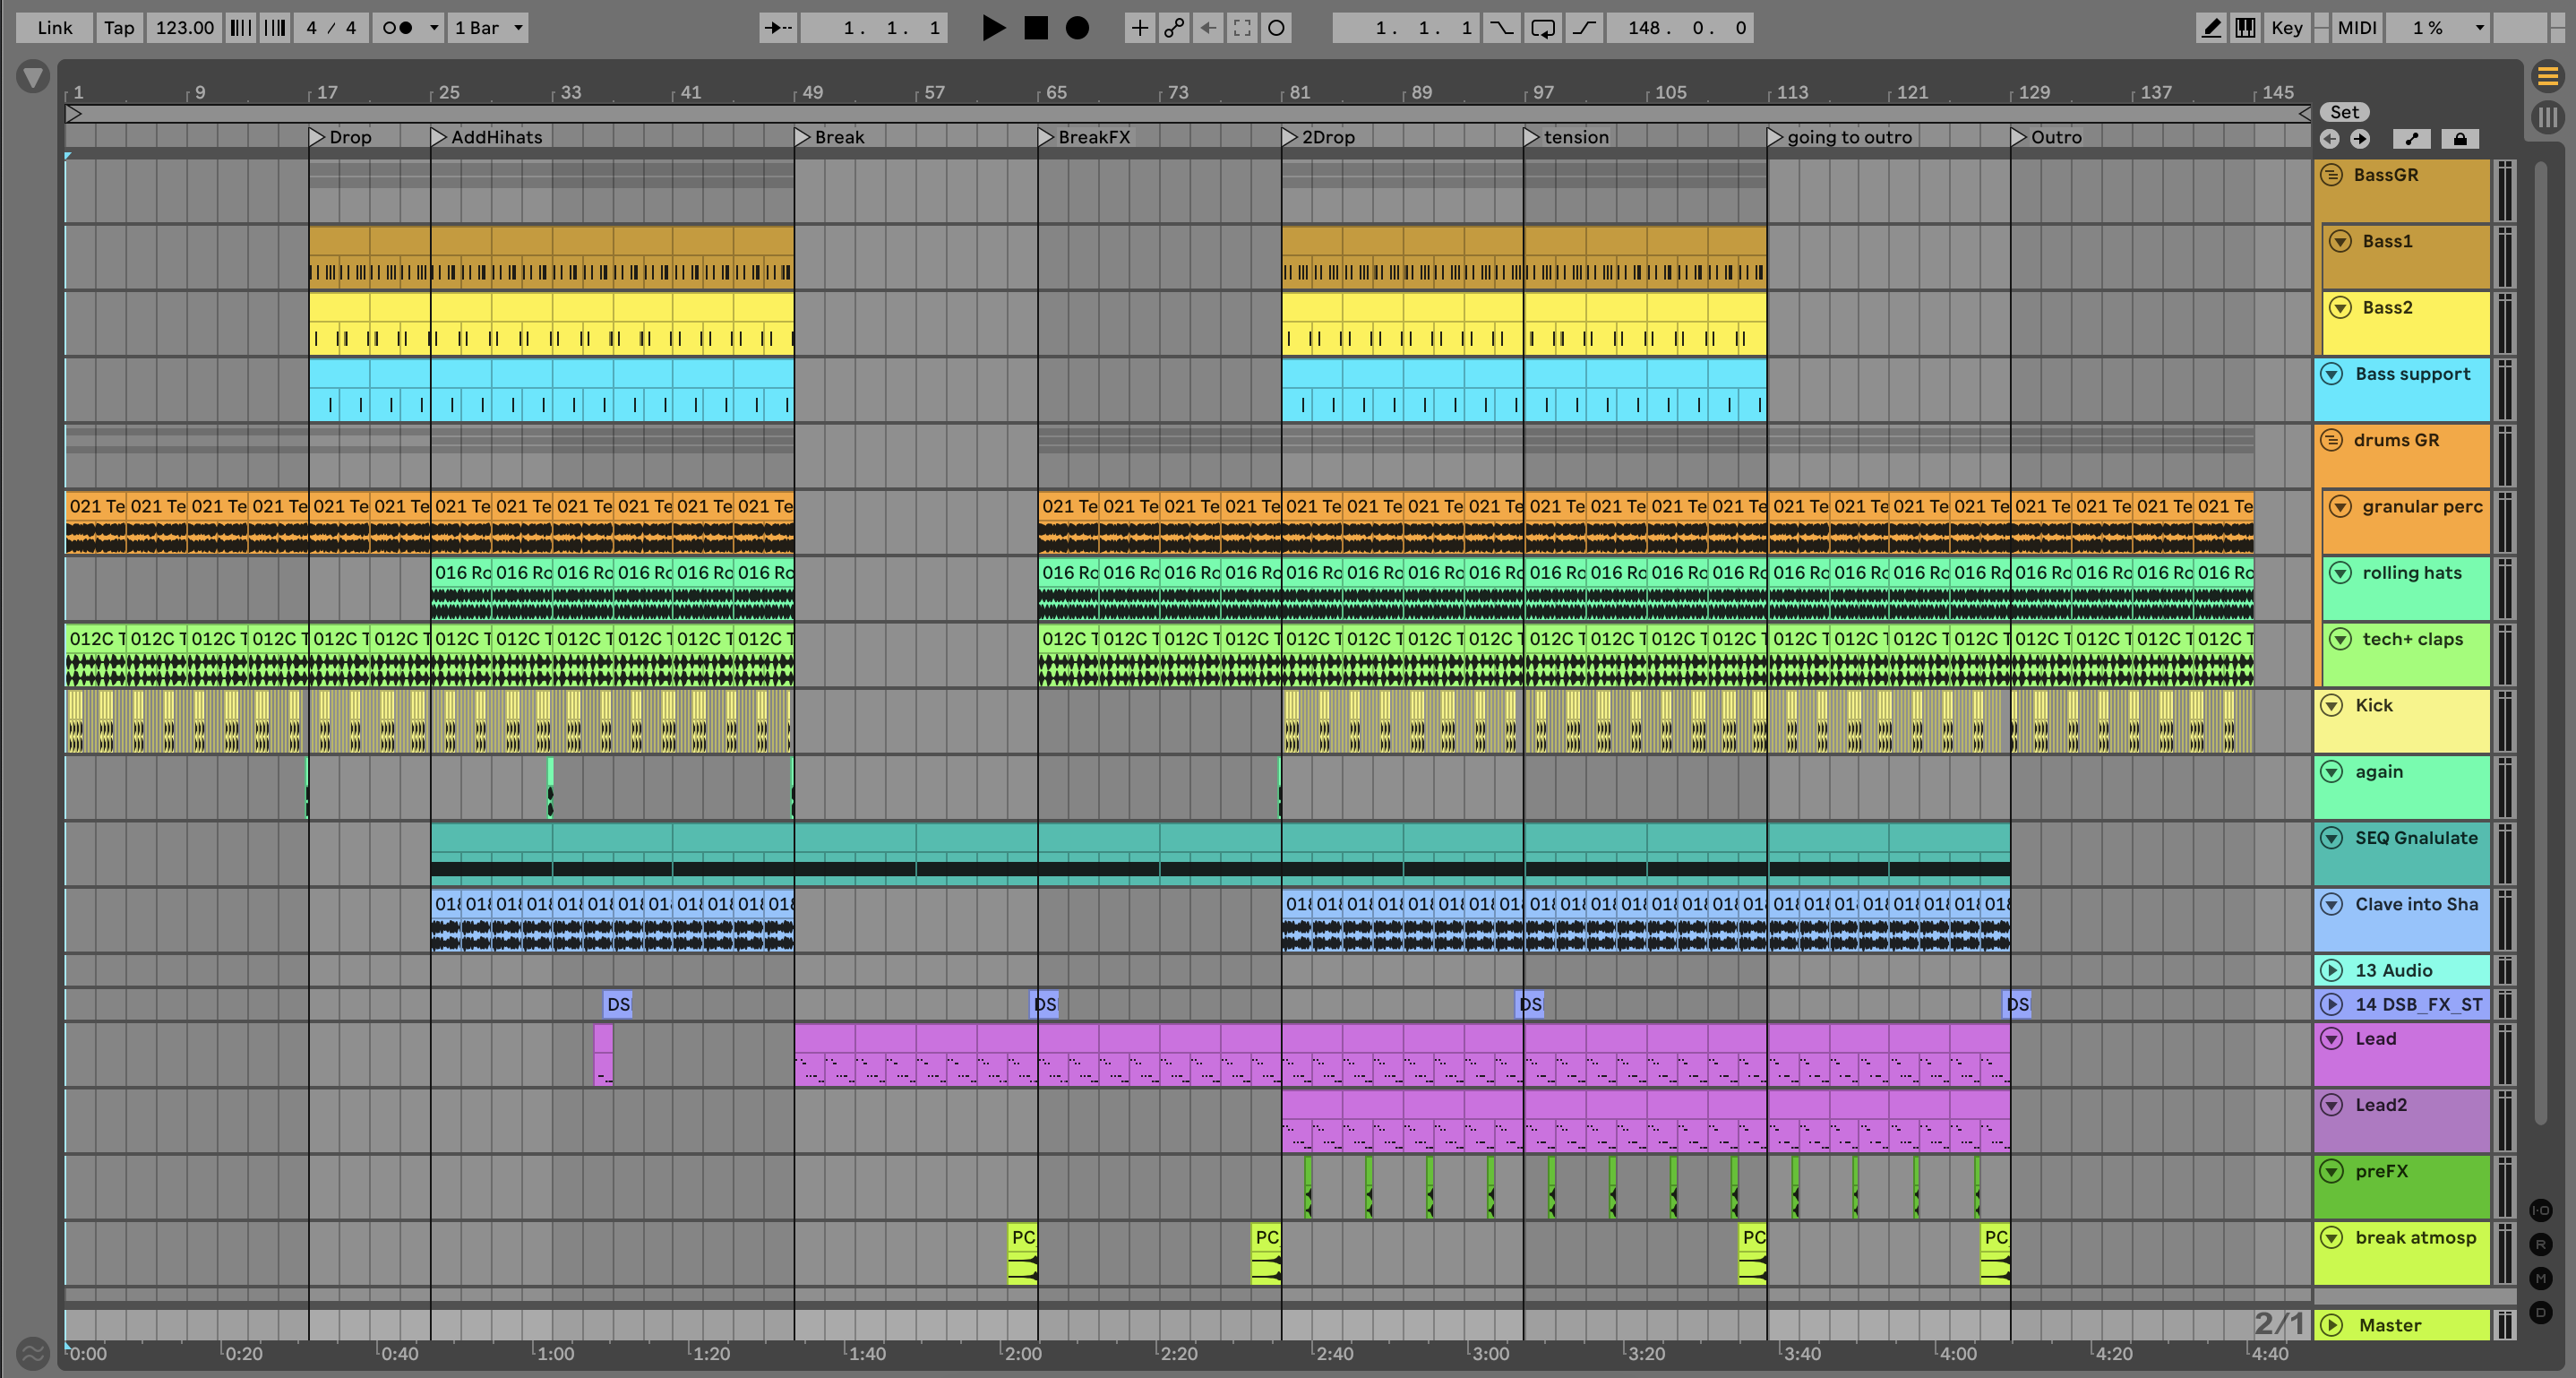The height and width of the screenshot is (1378, 2576).
Task: Enable Key Map Mode switch
Action: coord(2286,28)
